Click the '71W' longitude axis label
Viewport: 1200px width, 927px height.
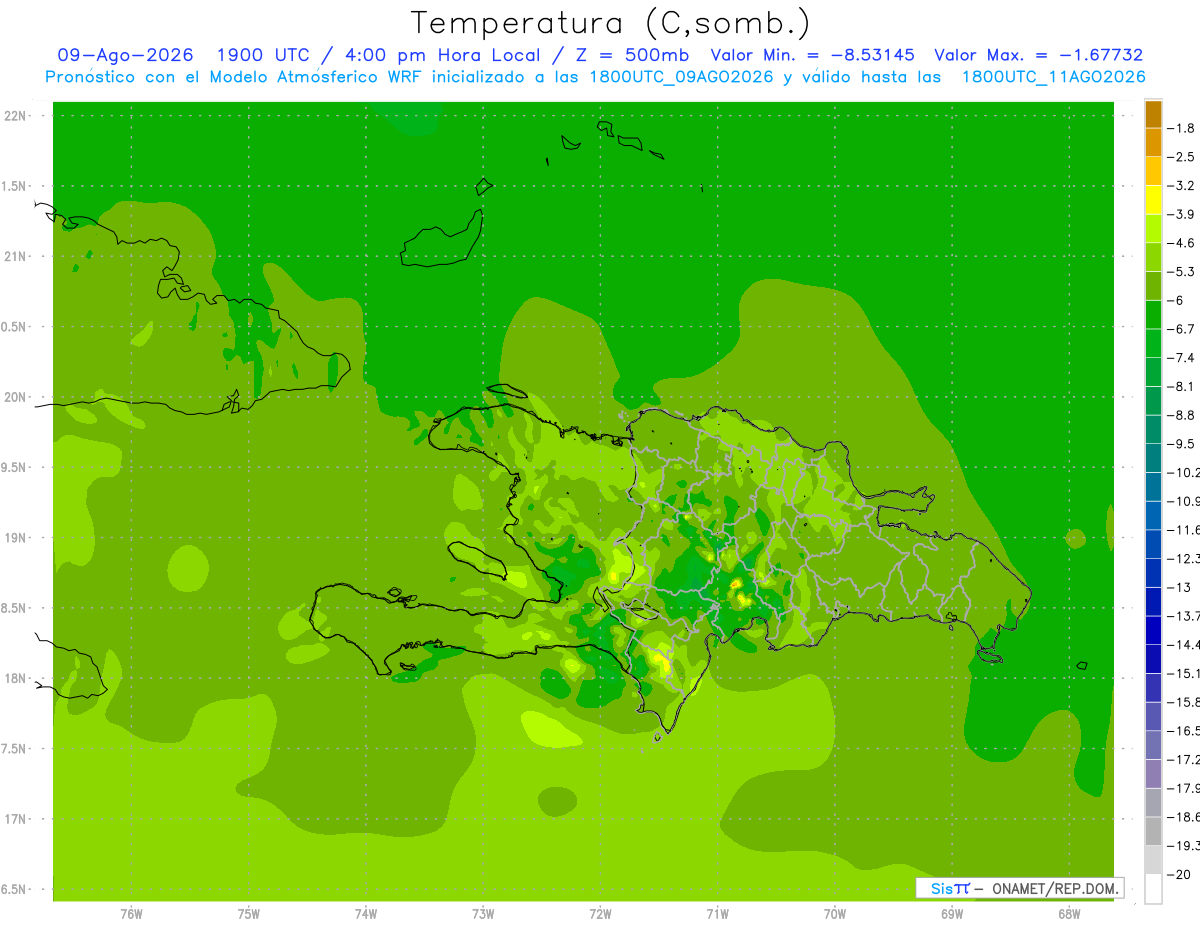pos(717,914)
